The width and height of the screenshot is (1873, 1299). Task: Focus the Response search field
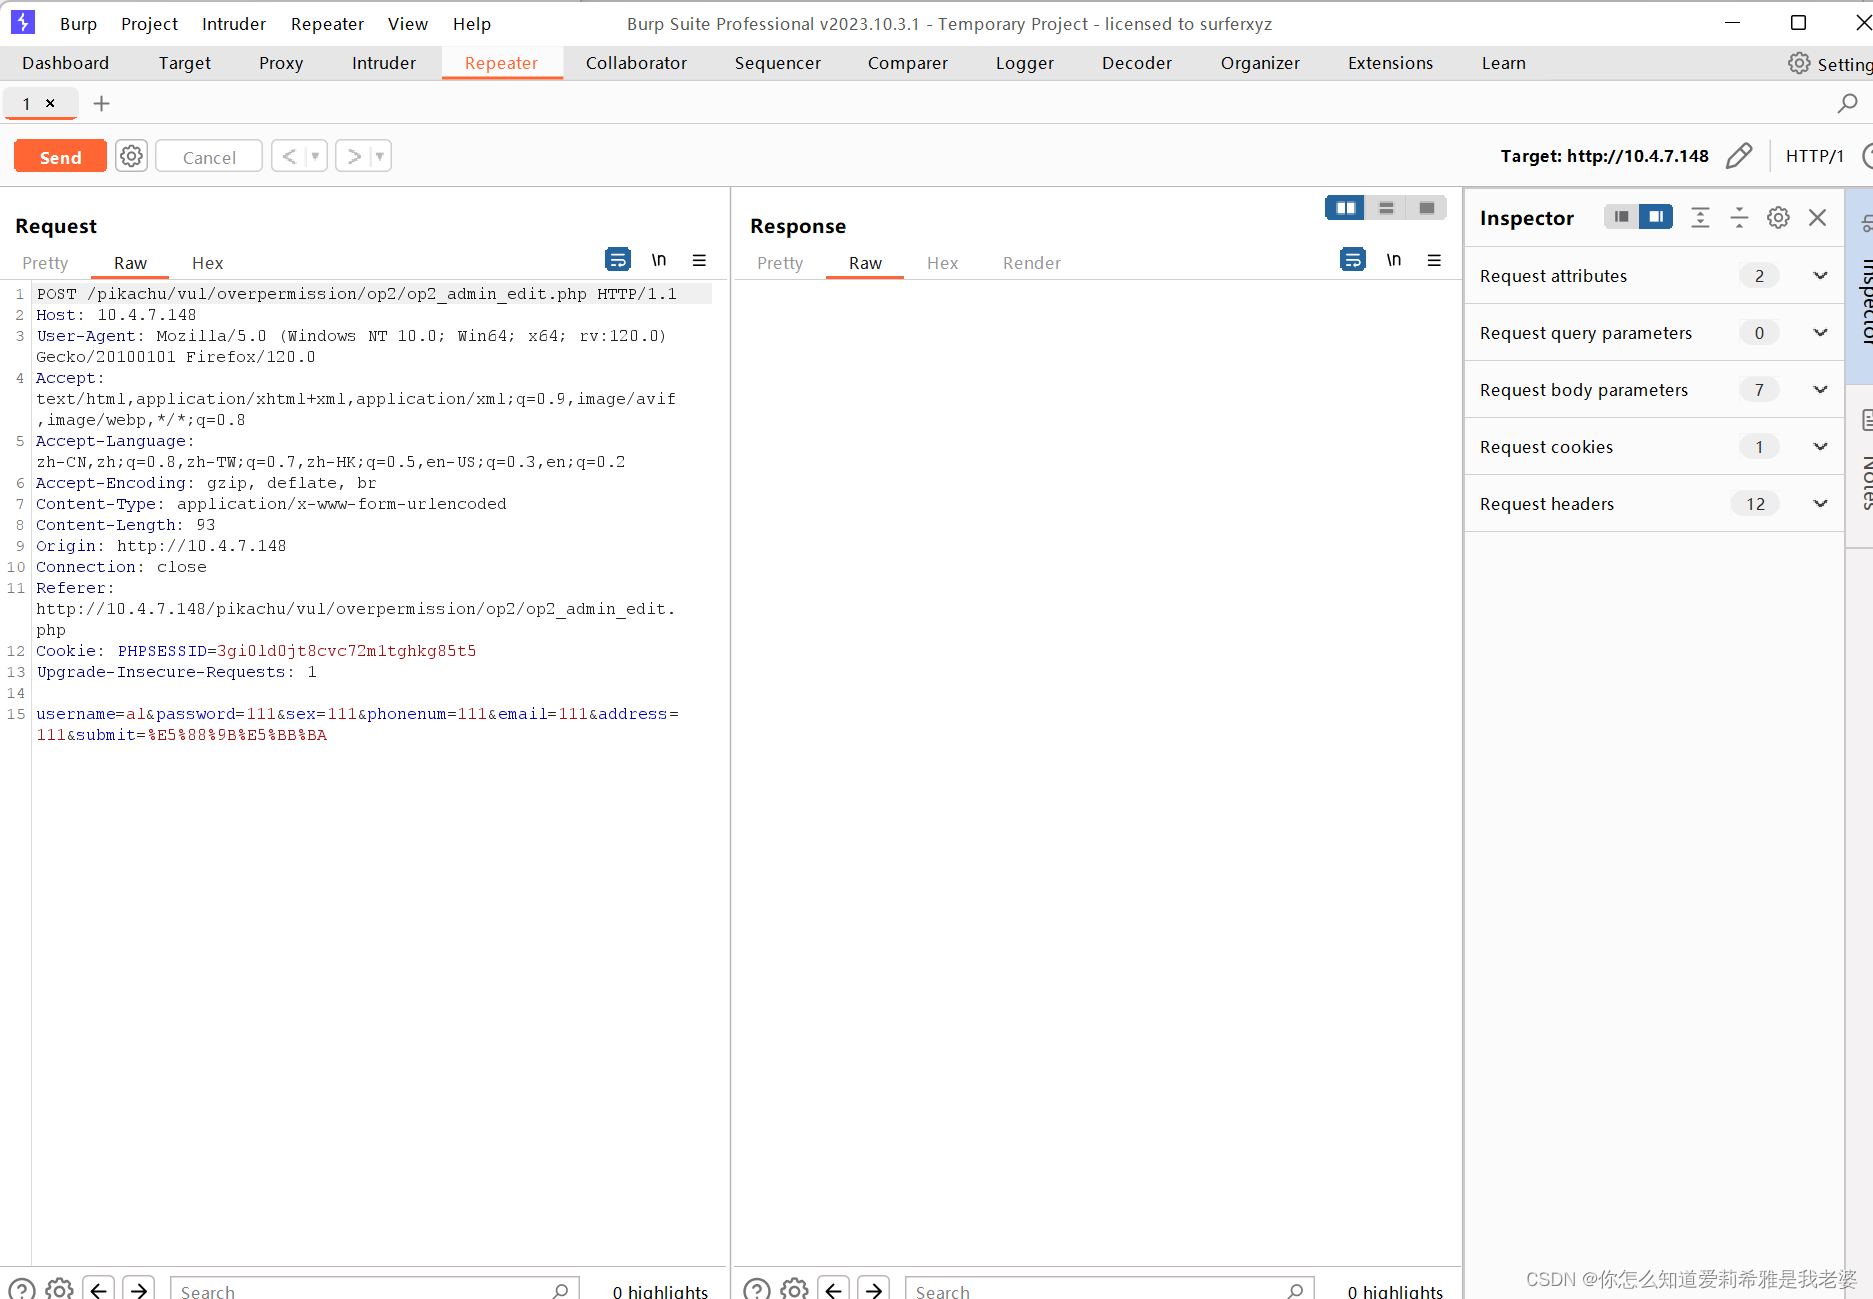point(1110,1290)
